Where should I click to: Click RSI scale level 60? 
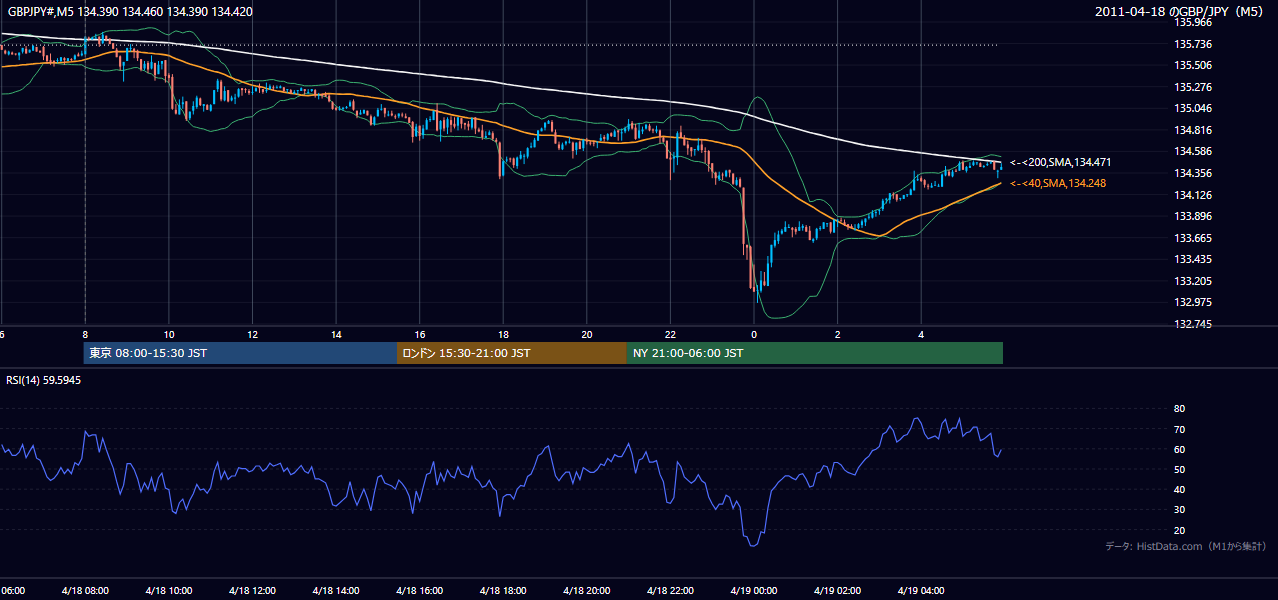pos(1180,449)
